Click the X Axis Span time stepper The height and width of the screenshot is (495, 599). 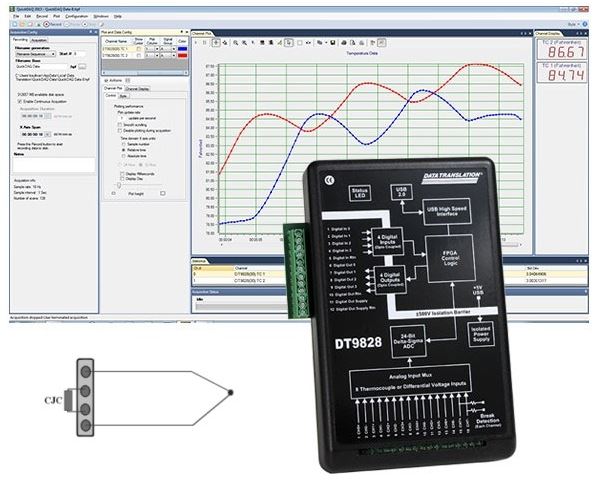click(47, 134)
